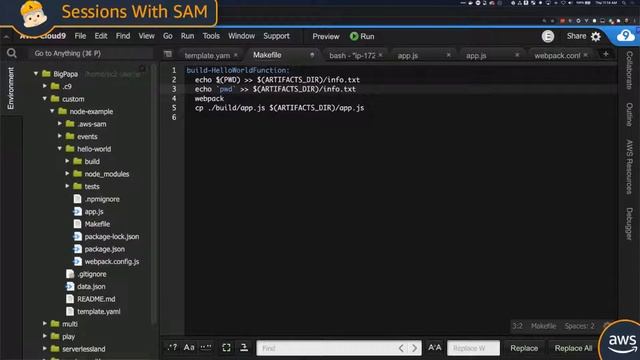The height and width of the screenshot is (360, 640).
Task: Toggle regular expression search option
Action: point(172,348)
